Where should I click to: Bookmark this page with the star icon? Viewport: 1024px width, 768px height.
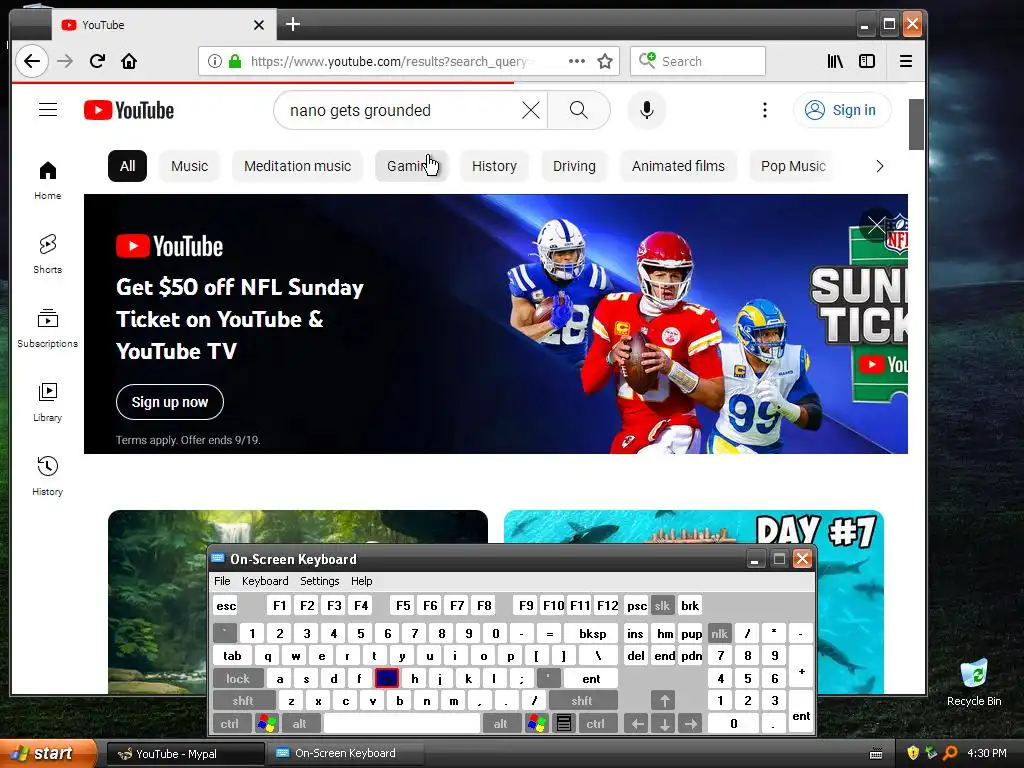[x=605, y=61]
